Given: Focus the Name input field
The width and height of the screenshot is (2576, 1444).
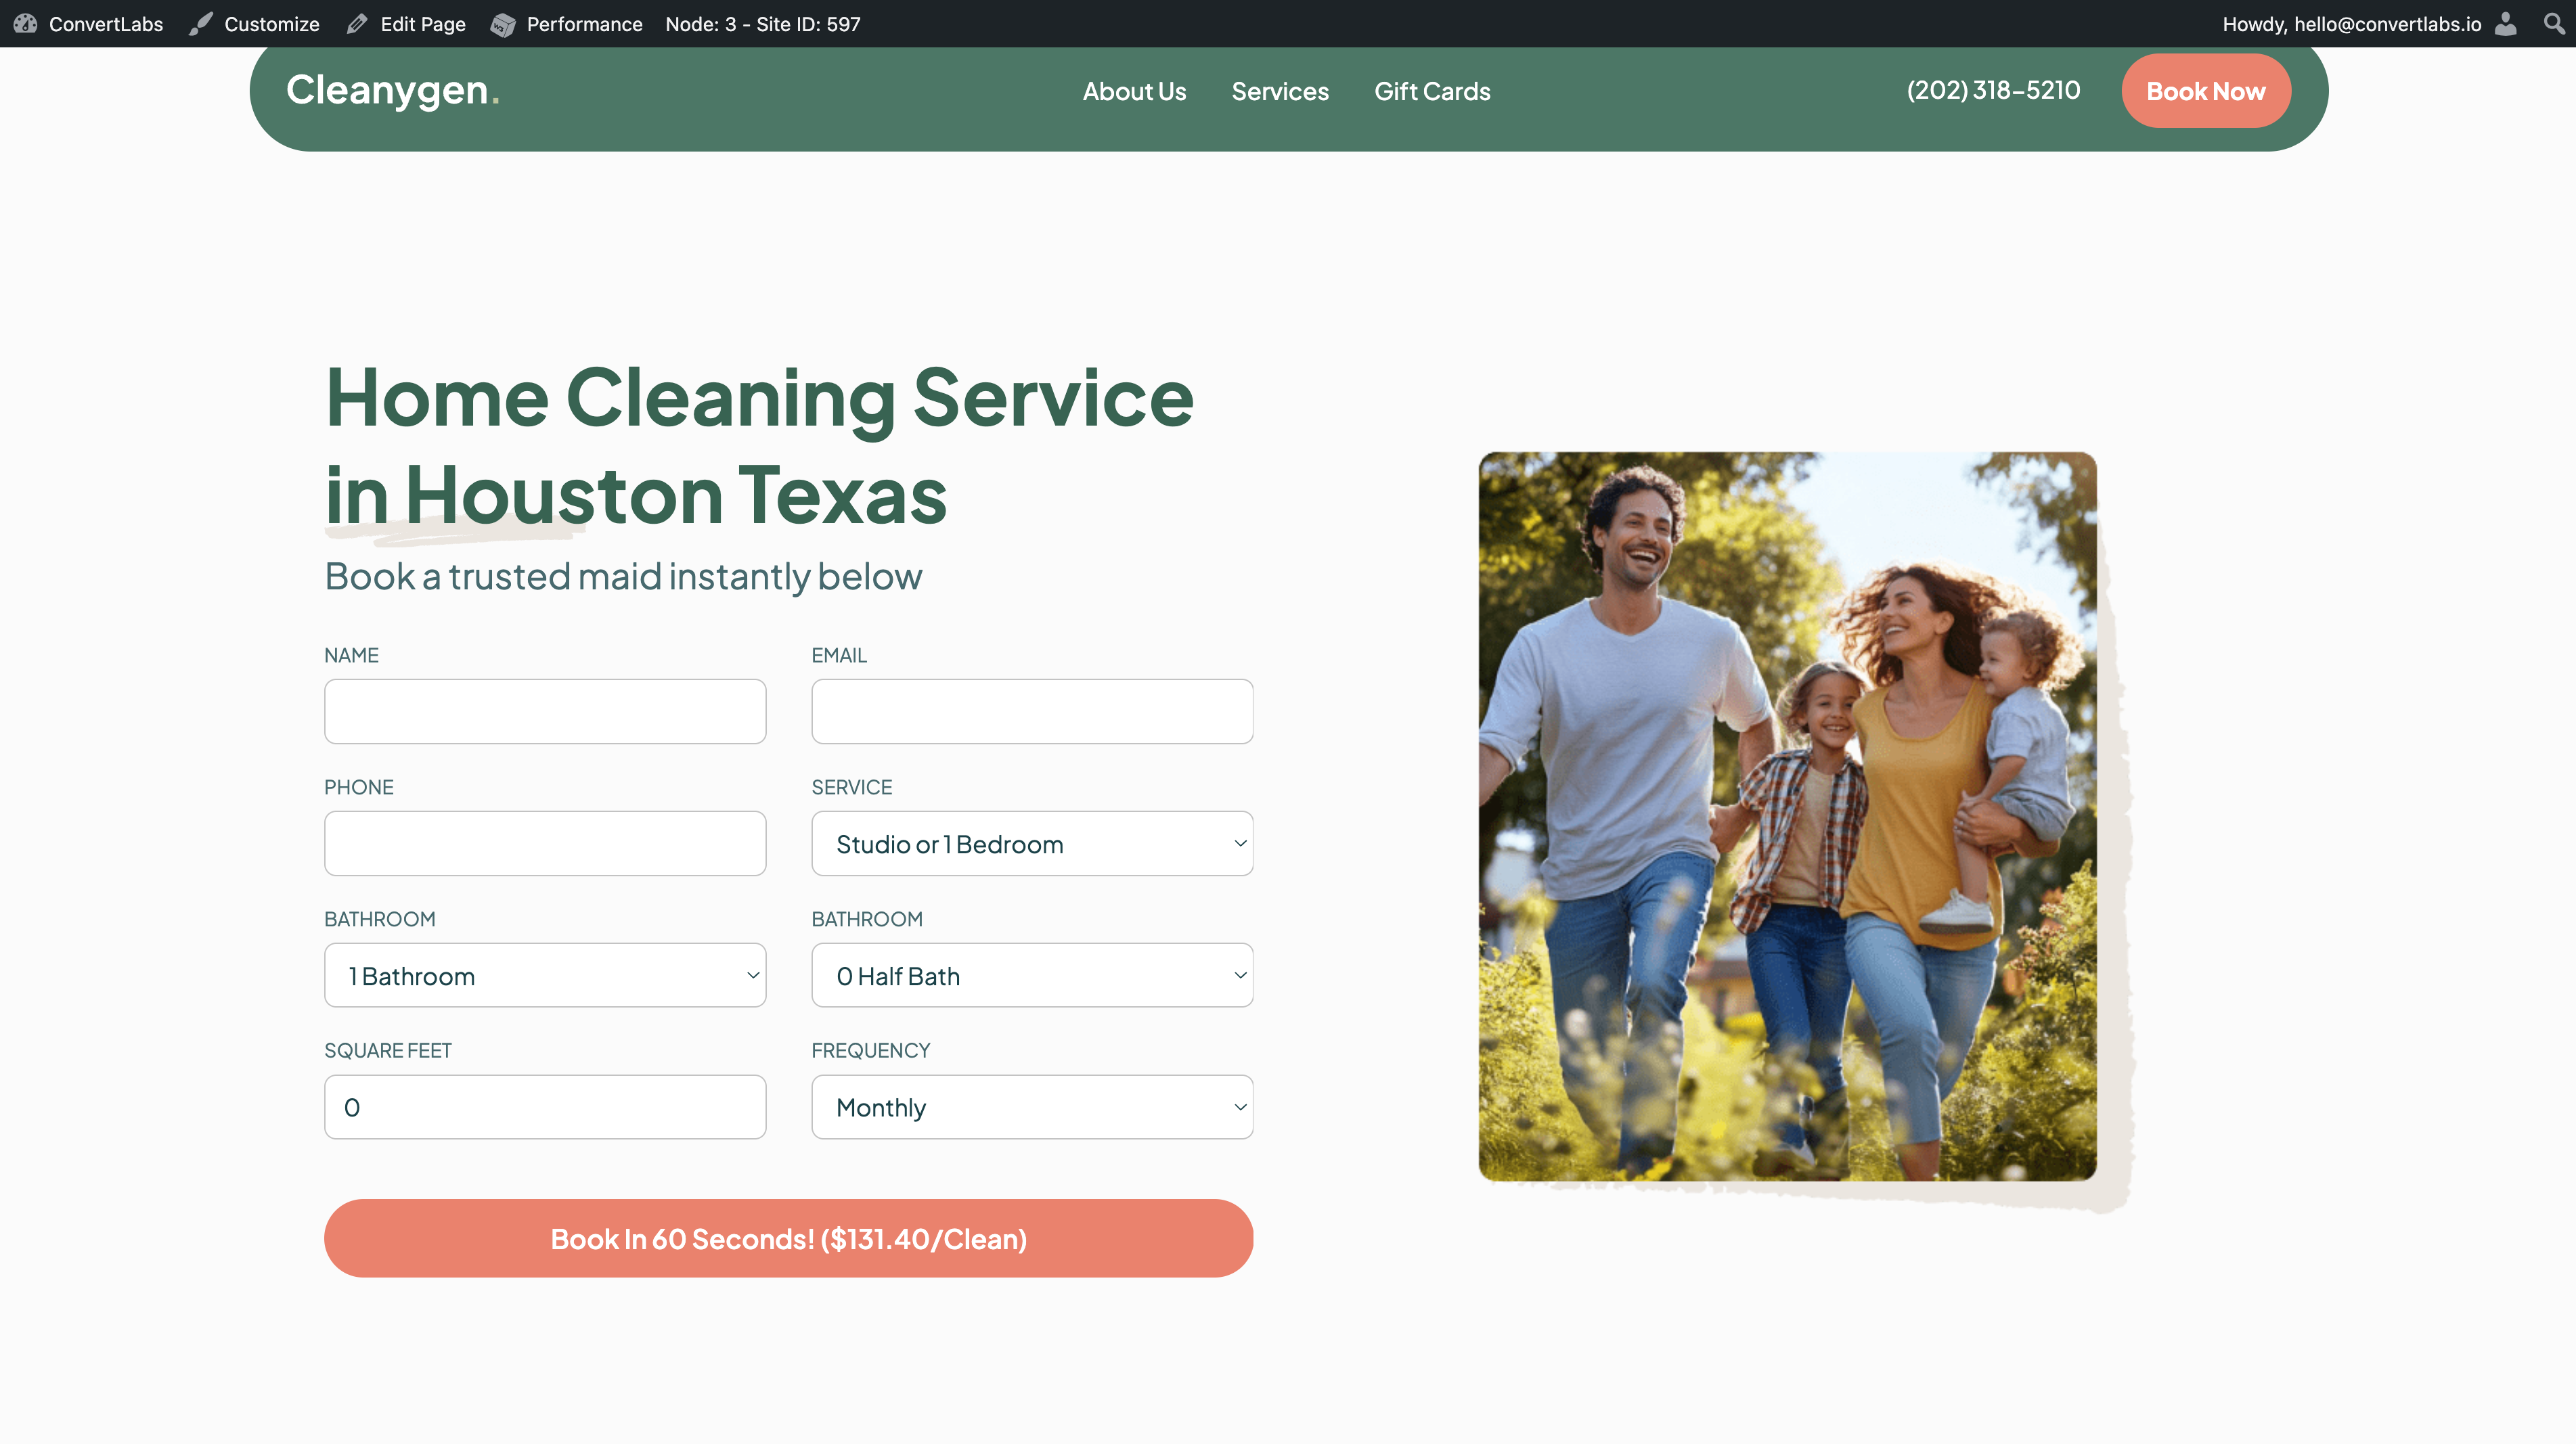Looking at the screenshot, I should [x=544, y=711].
